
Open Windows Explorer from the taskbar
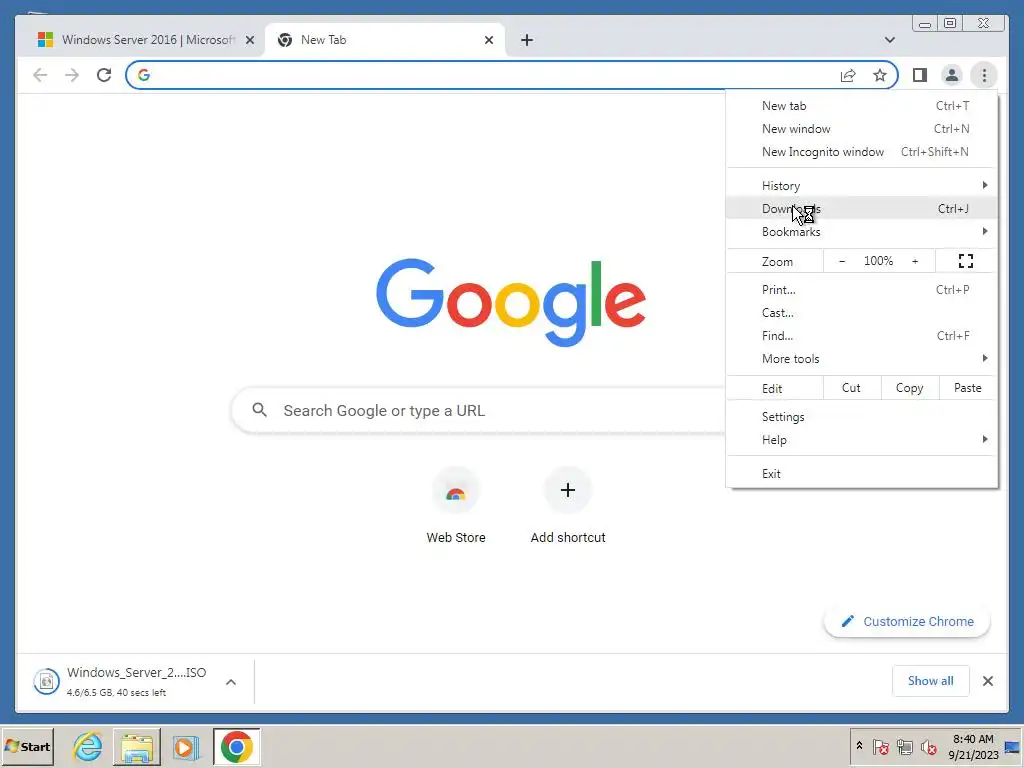[137, 746]
